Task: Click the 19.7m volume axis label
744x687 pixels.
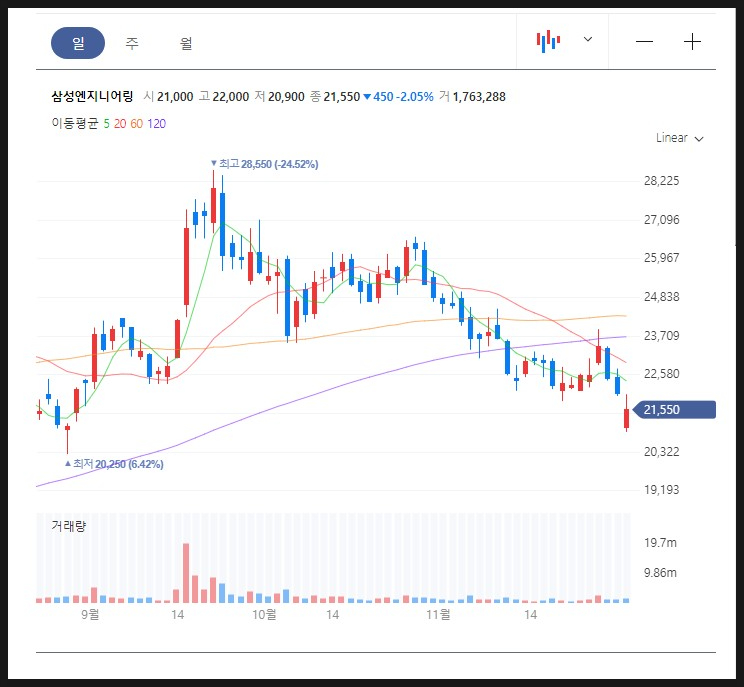Action: 660,543
